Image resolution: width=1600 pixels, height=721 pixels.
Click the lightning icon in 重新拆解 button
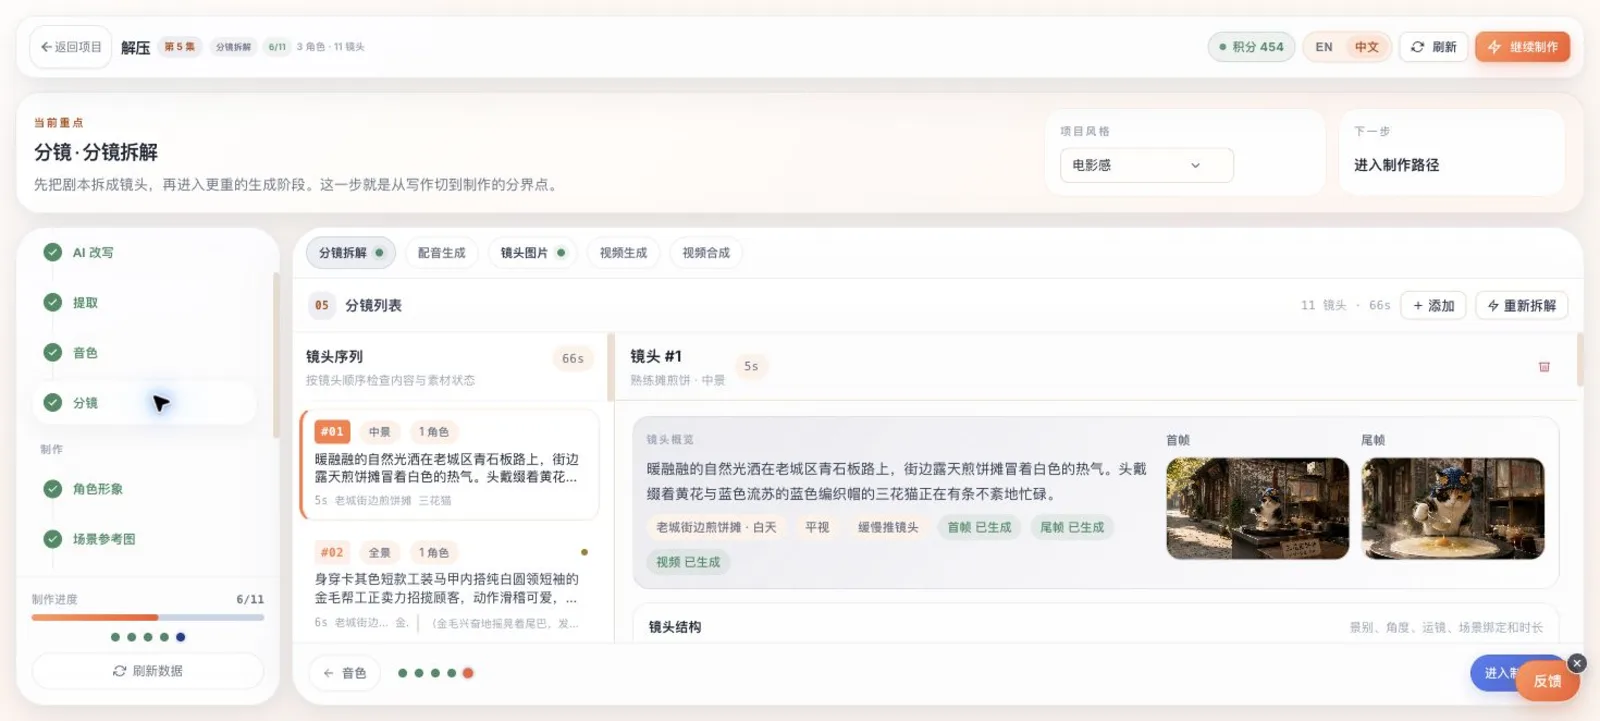(x=1493, y=306)
